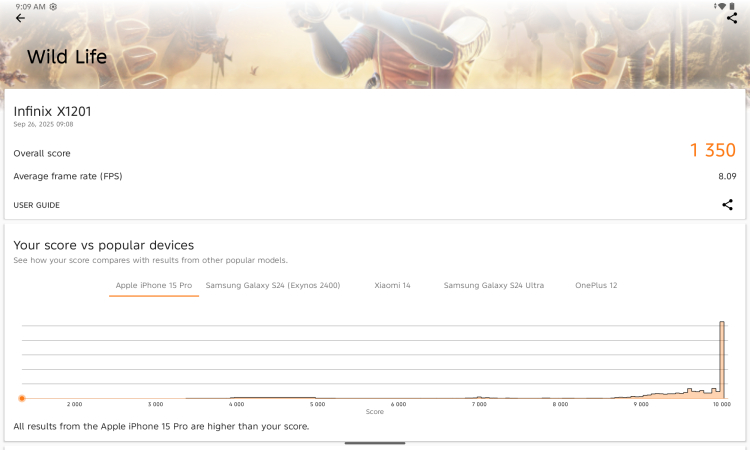Click the 9:09 AM clock
This screenshot has height=450, width=750.
(30, 7)
